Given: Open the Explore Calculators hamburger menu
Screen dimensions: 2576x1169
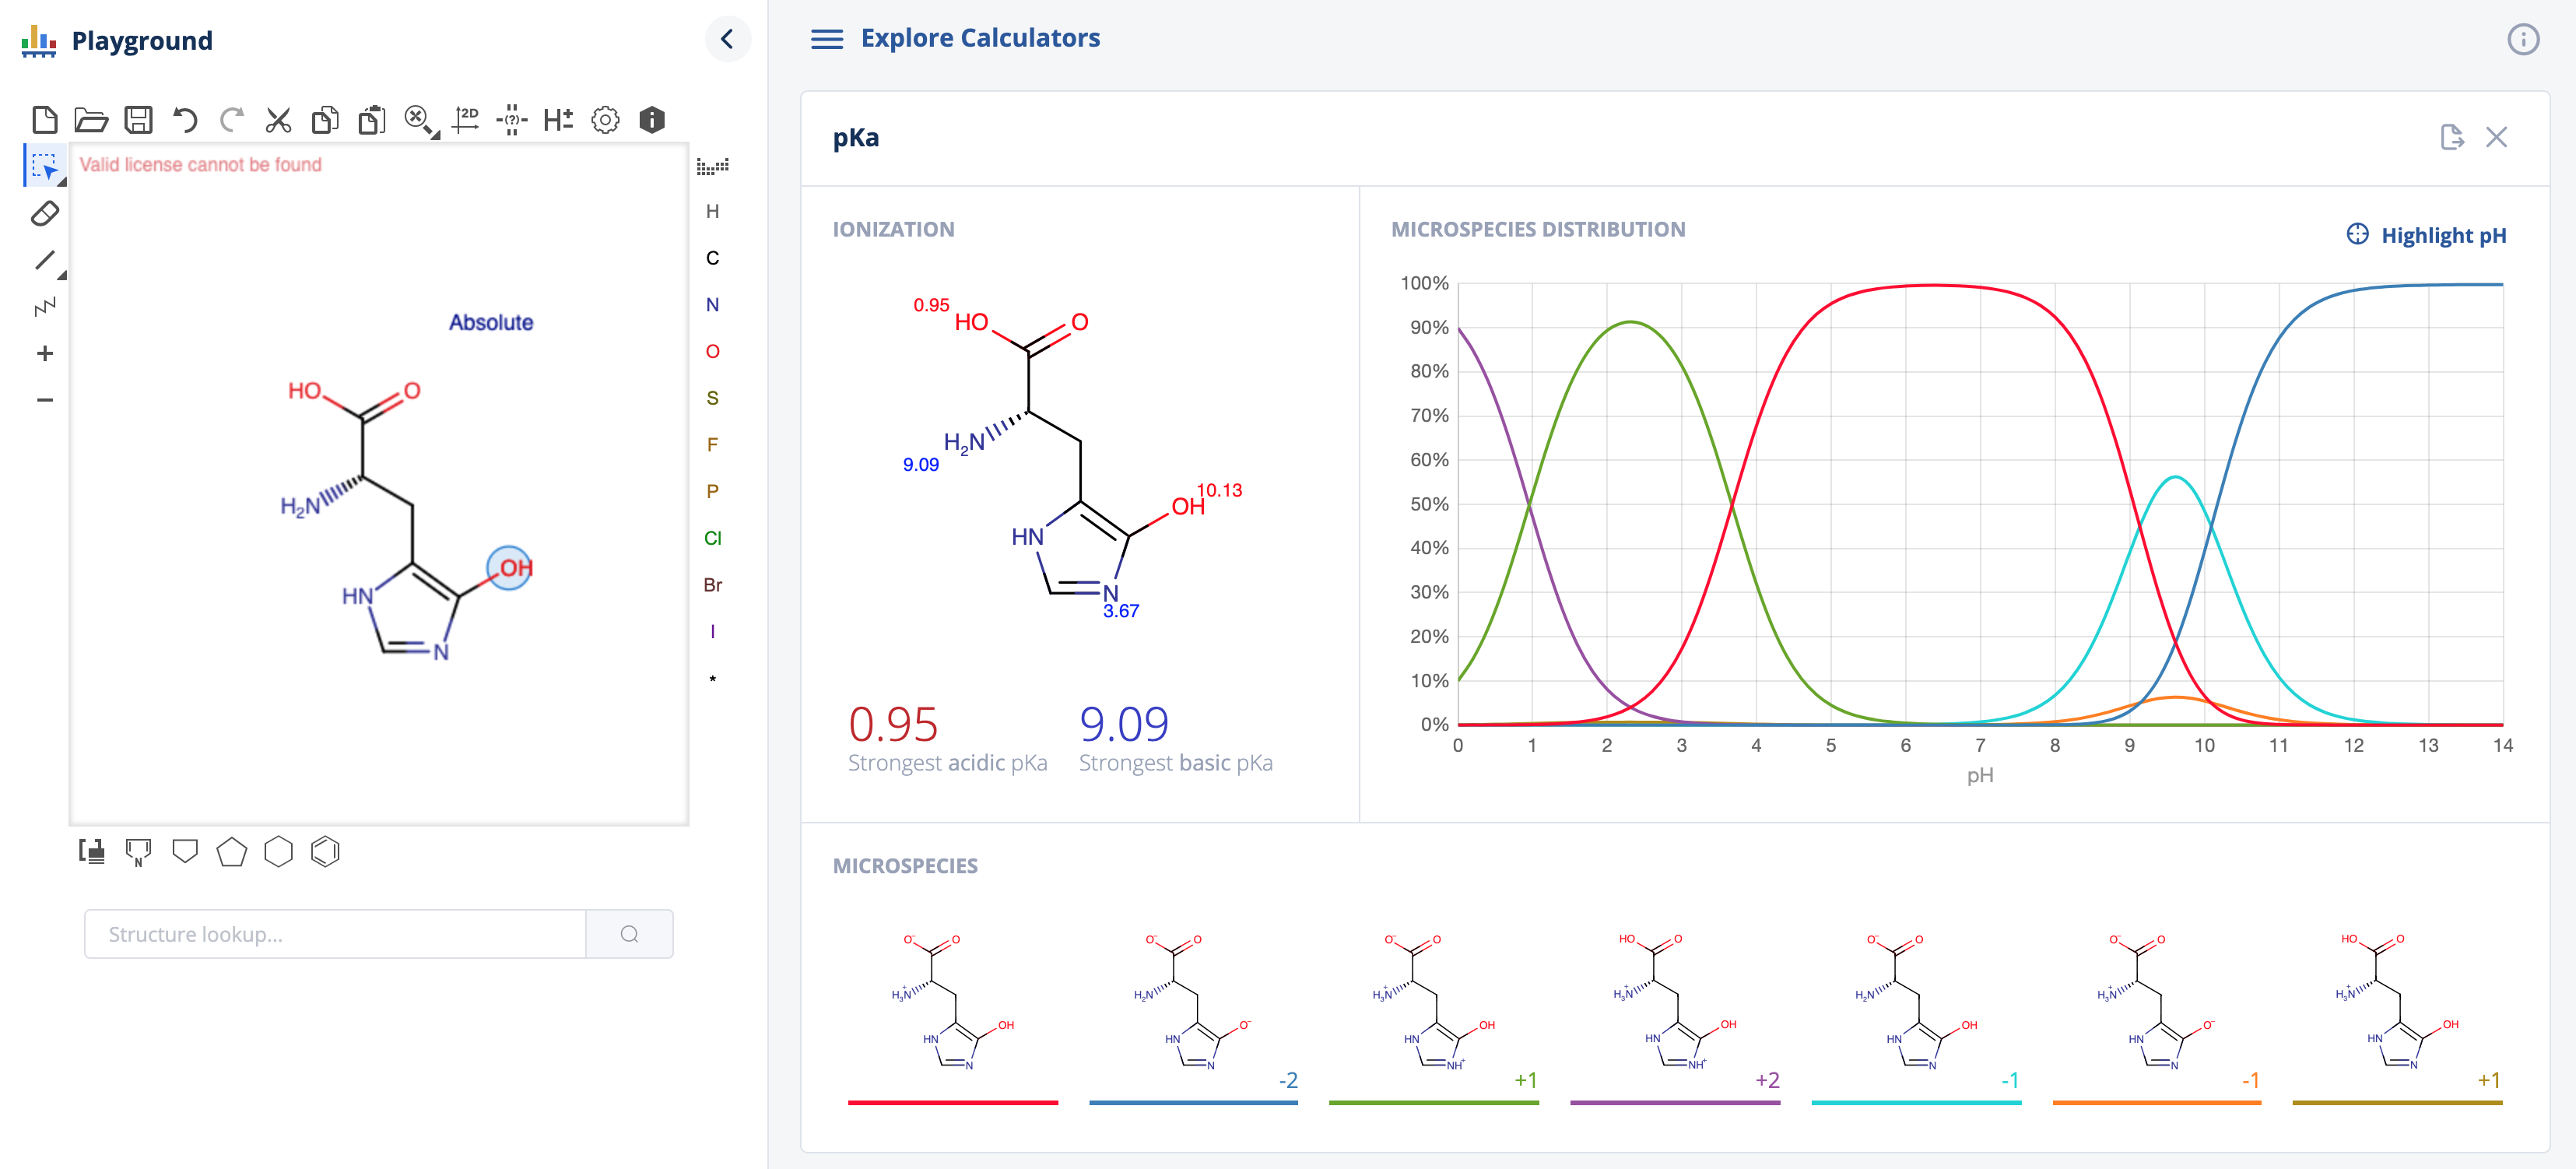Looking at the screenshot, I should [826, 39].
